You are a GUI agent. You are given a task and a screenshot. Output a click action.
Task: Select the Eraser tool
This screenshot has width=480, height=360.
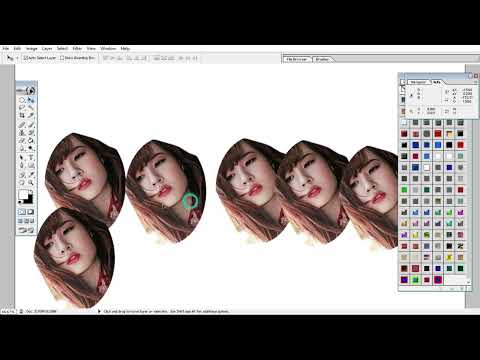22,140
